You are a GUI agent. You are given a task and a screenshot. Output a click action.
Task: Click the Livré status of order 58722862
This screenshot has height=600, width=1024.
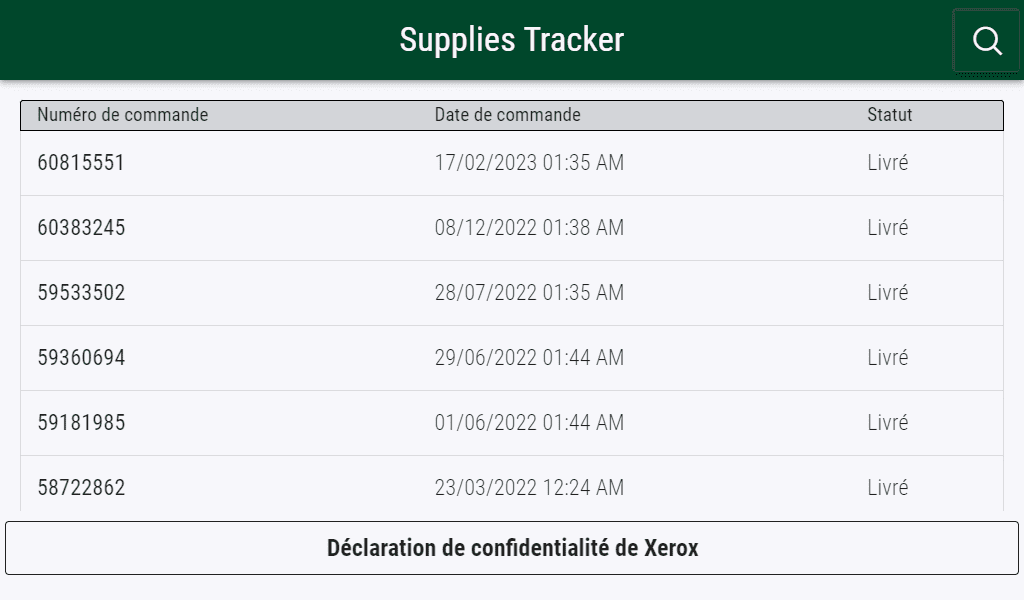coord(888,487)
